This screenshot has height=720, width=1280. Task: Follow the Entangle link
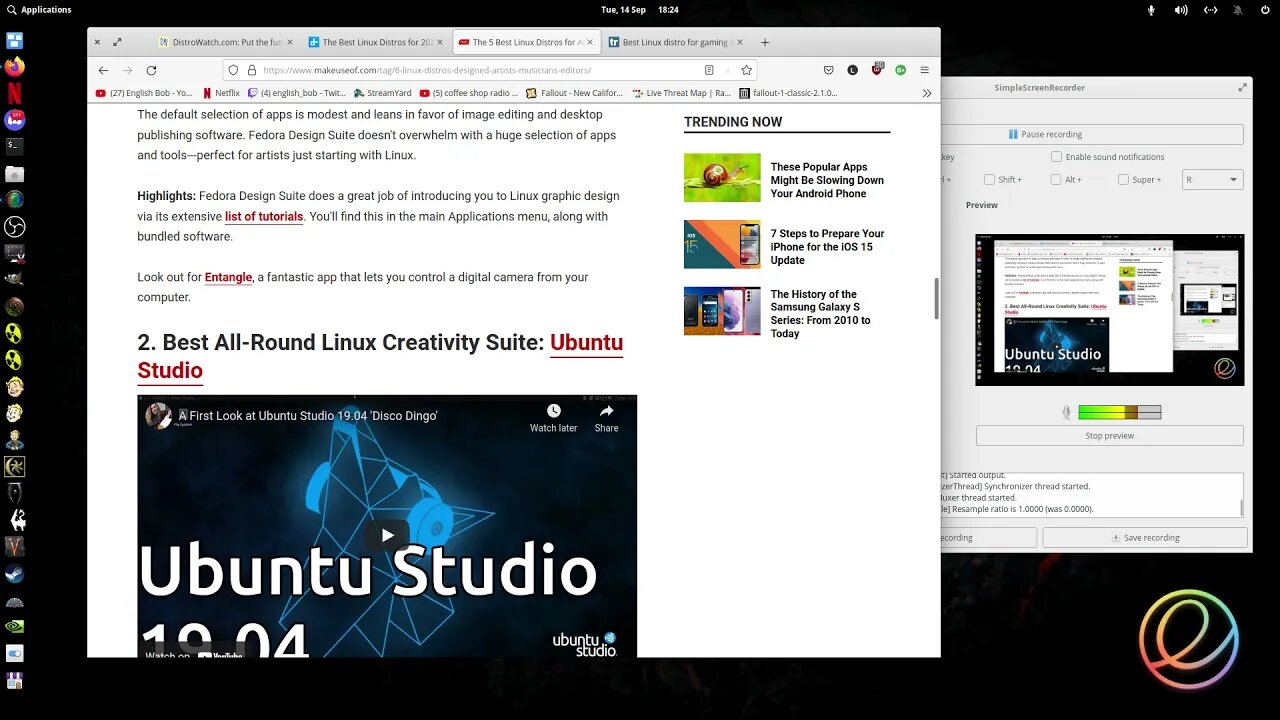[228, 277]
